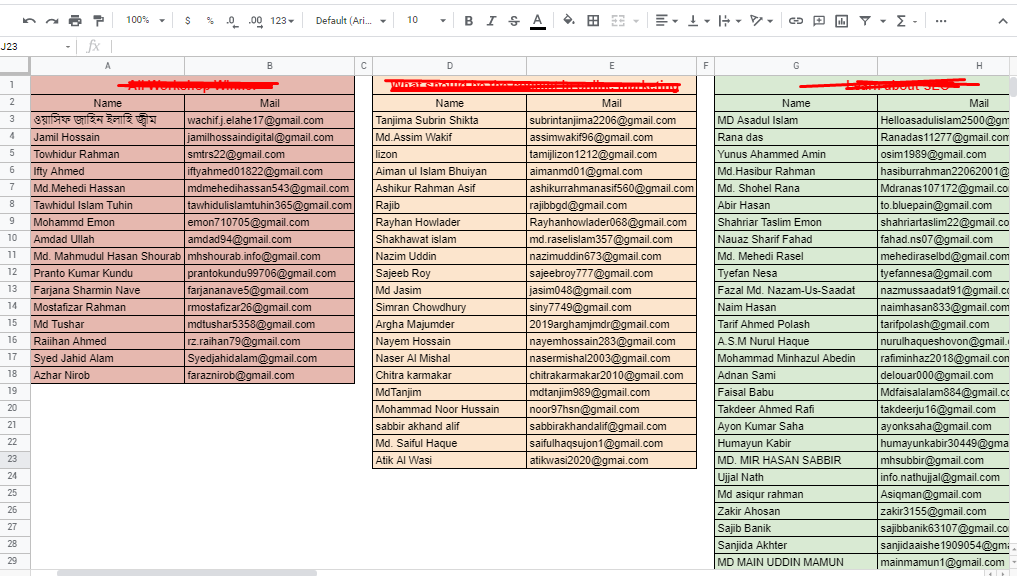This screenshot has height=576, width=1017.
Task: Click the Insert link icon
Action: click(796, 21)
